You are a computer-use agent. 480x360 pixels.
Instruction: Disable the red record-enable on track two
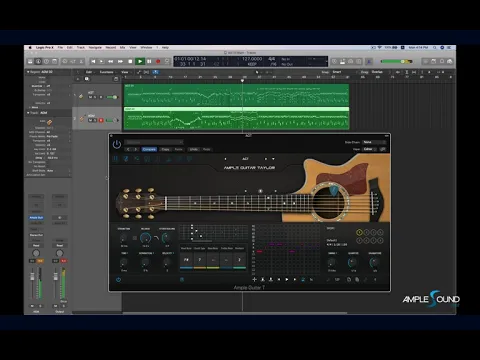click(x=101, y=120)
